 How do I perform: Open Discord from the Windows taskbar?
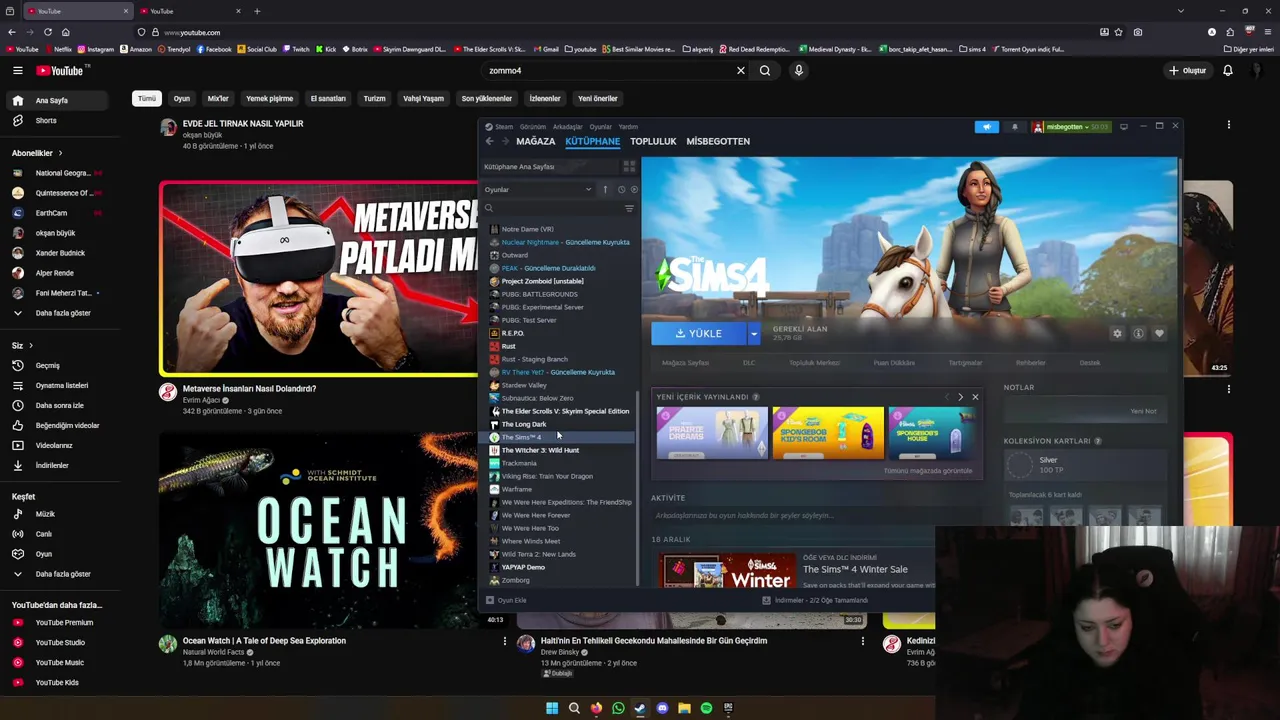(x=662, y=708)
